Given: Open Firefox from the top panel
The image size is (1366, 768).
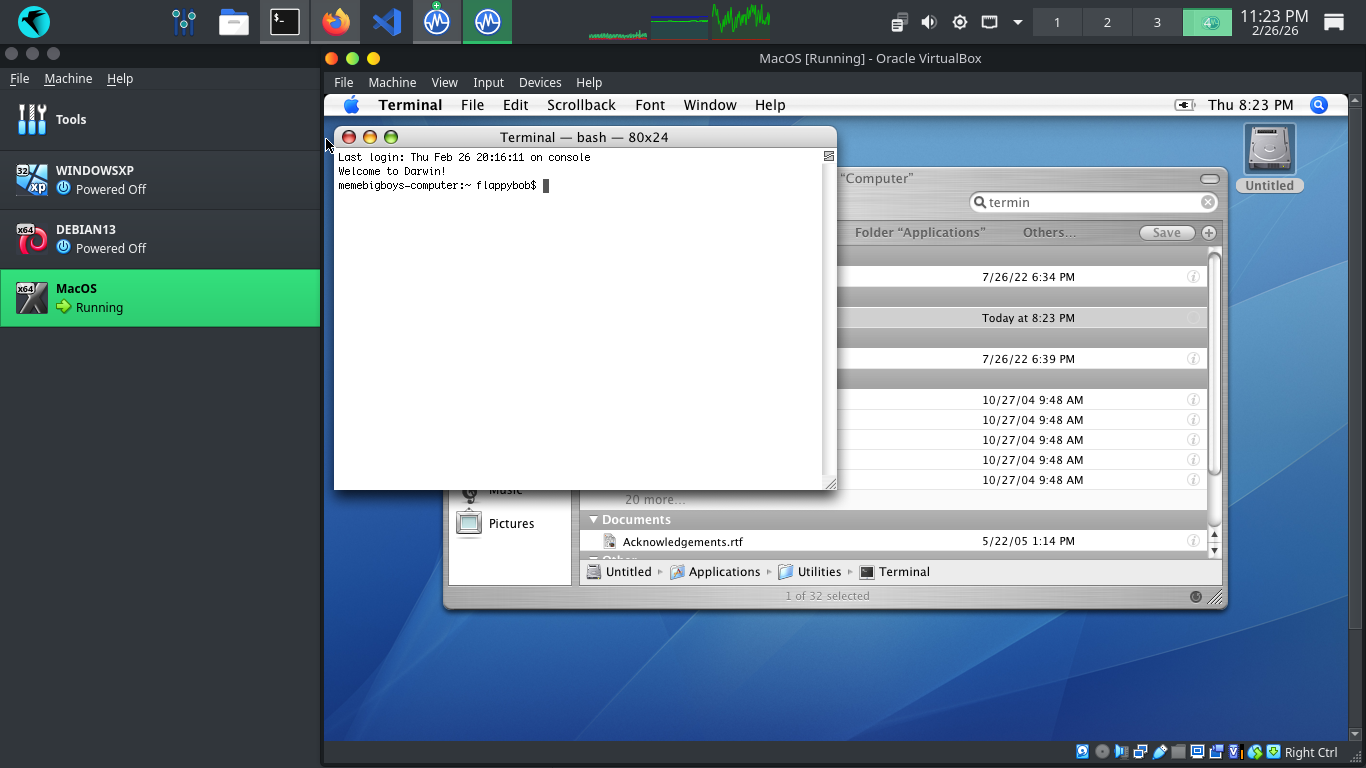Looking at the screenshot, I should [336, 22].
